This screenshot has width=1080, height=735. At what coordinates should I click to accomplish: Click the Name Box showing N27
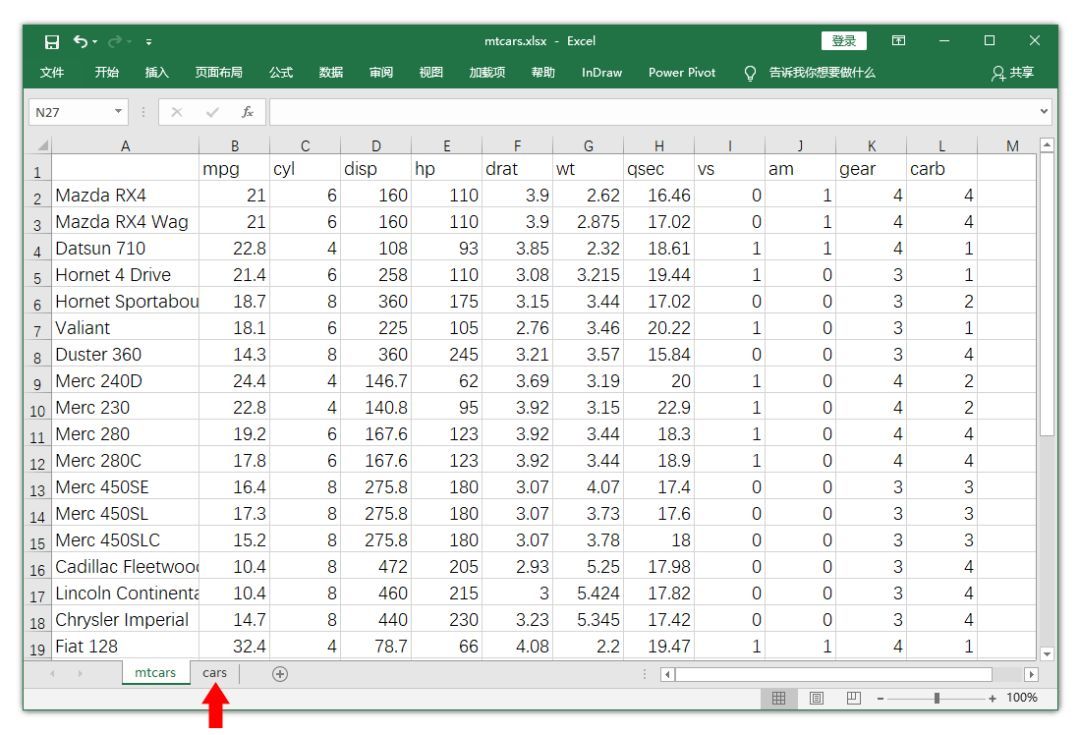70,112
